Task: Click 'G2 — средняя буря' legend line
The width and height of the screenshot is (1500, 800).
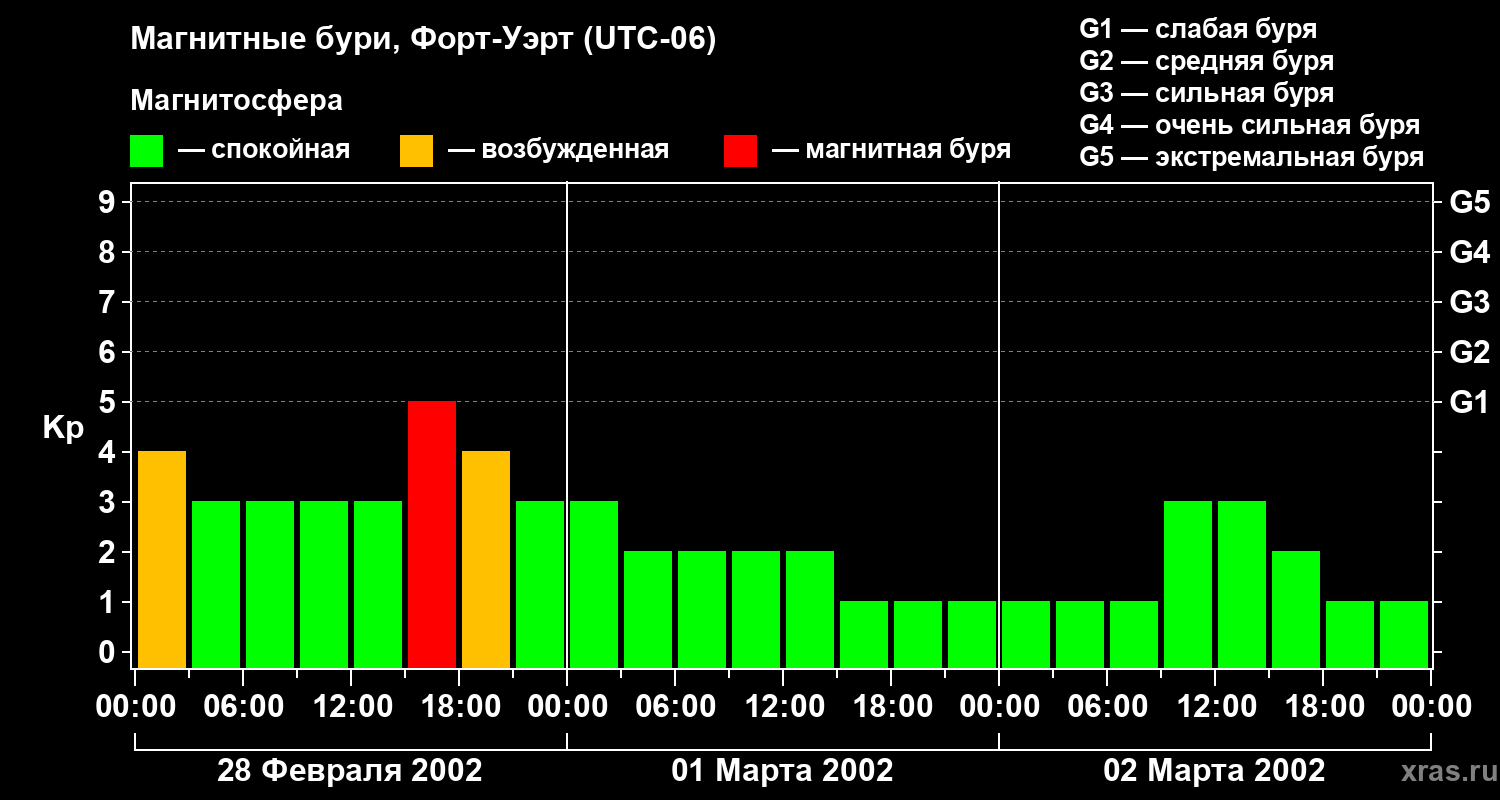Action: click(x=1207, y=61)
